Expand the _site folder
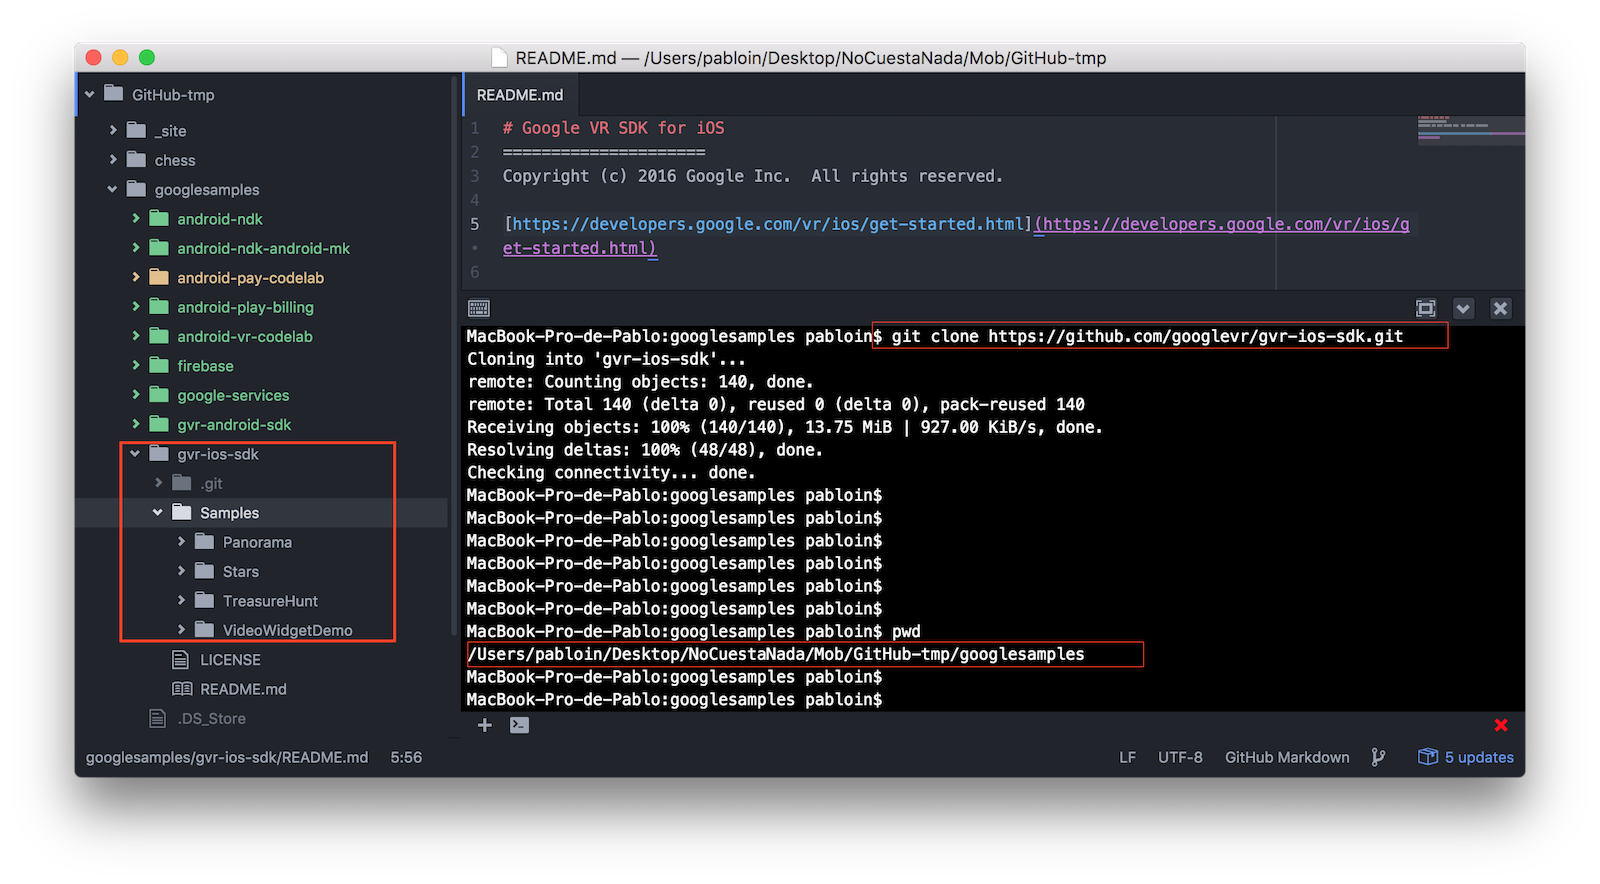This screenshot has height=884, width=1600. (x=113, y=130)
